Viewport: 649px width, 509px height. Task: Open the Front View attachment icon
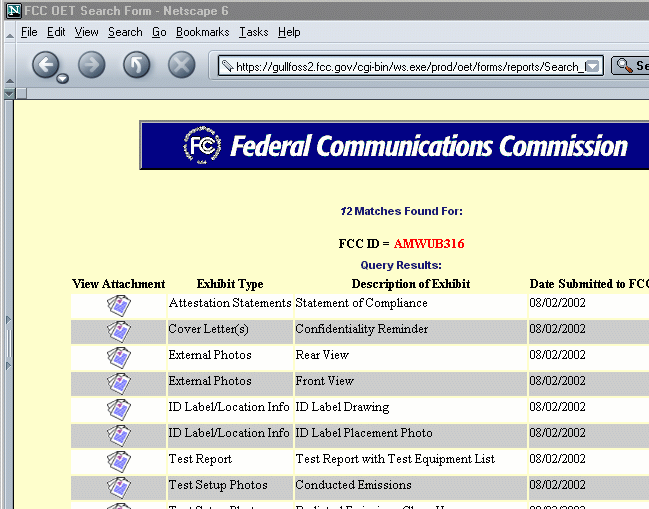[119, 382]
